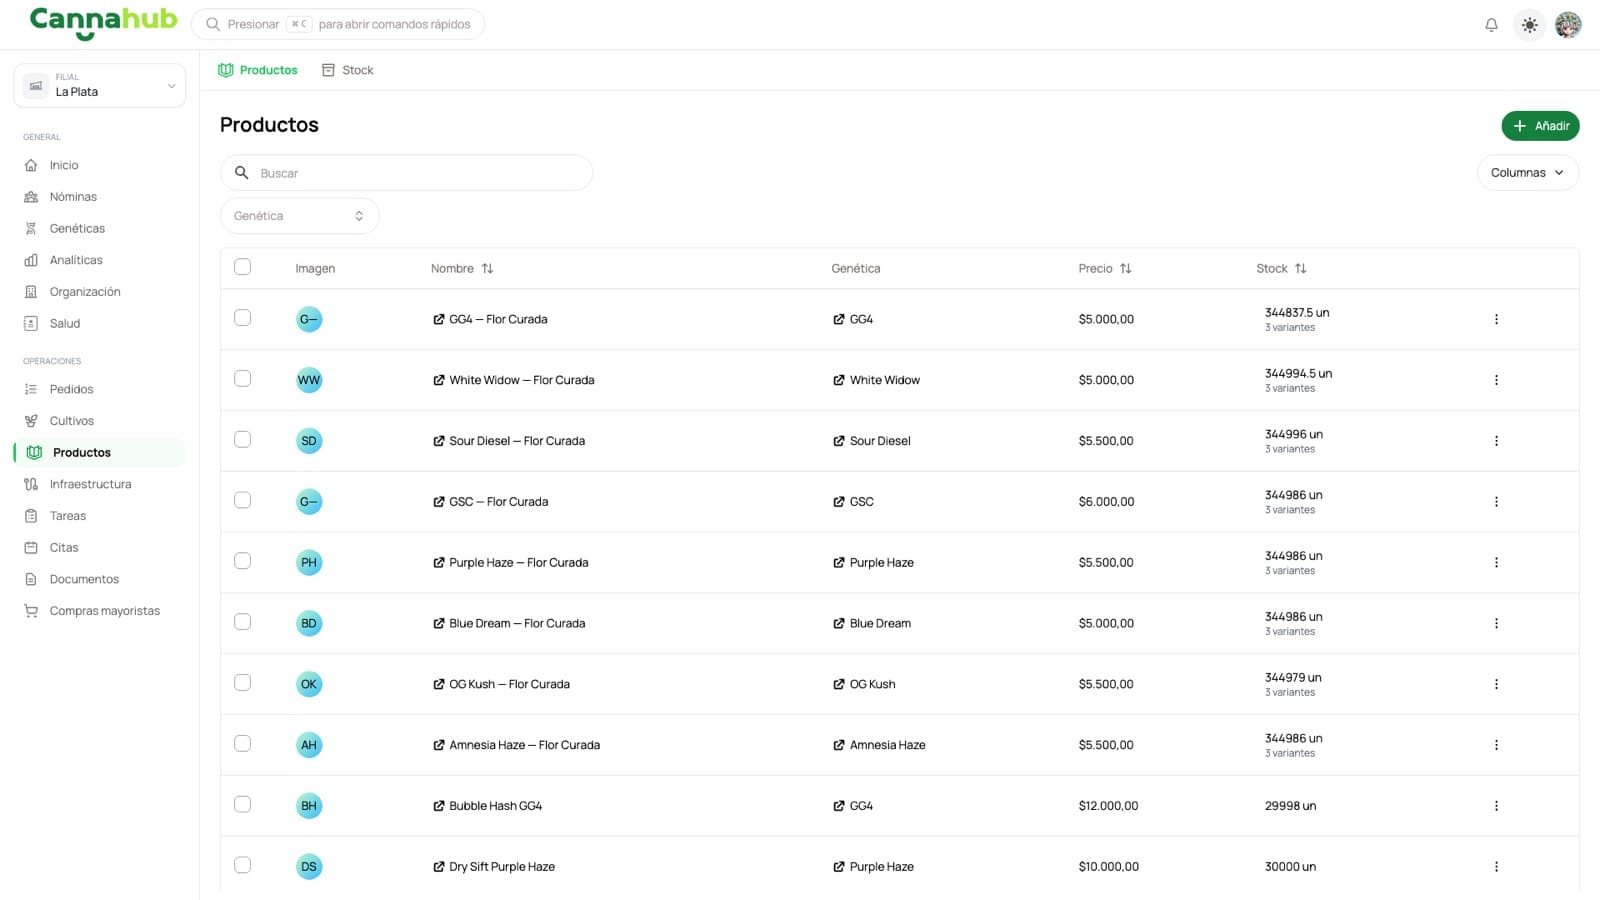Open row menu for OG Kush — Flor Curada
Viewport: 1600px width, 900px height.
point(1496,684)
